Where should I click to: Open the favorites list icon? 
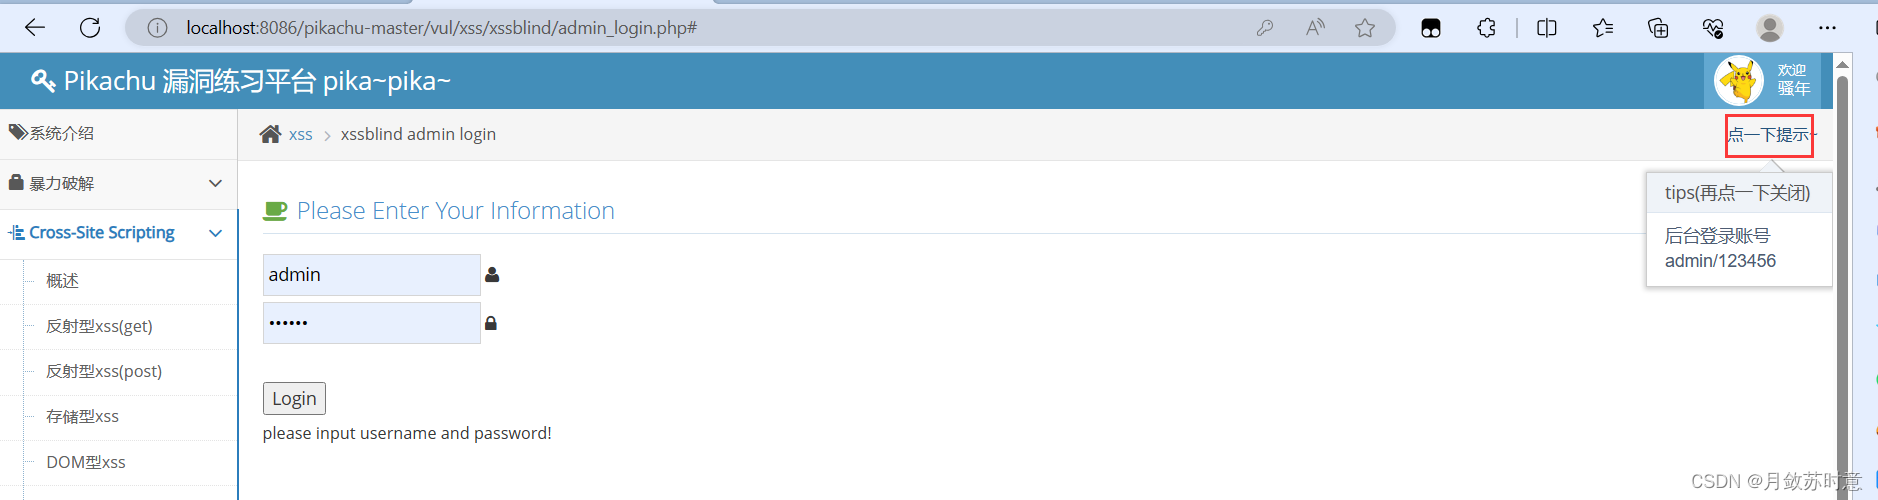pyautogui.click(x=1603, y=28)
